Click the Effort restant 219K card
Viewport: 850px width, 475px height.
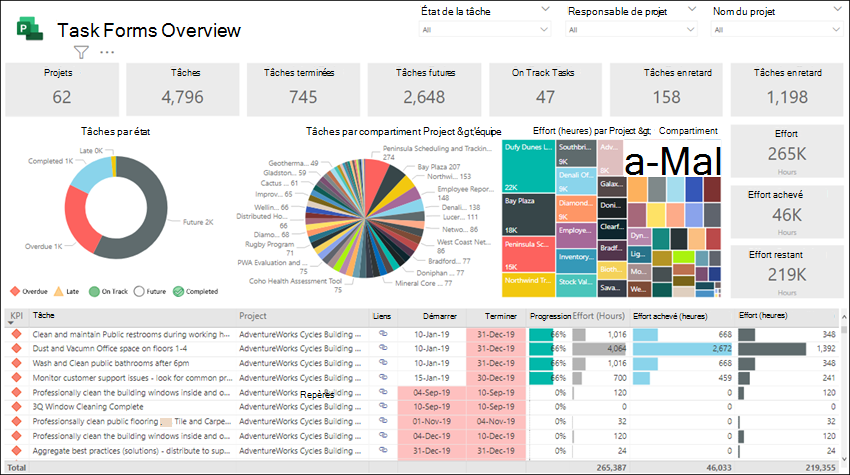tap(787, 272)
